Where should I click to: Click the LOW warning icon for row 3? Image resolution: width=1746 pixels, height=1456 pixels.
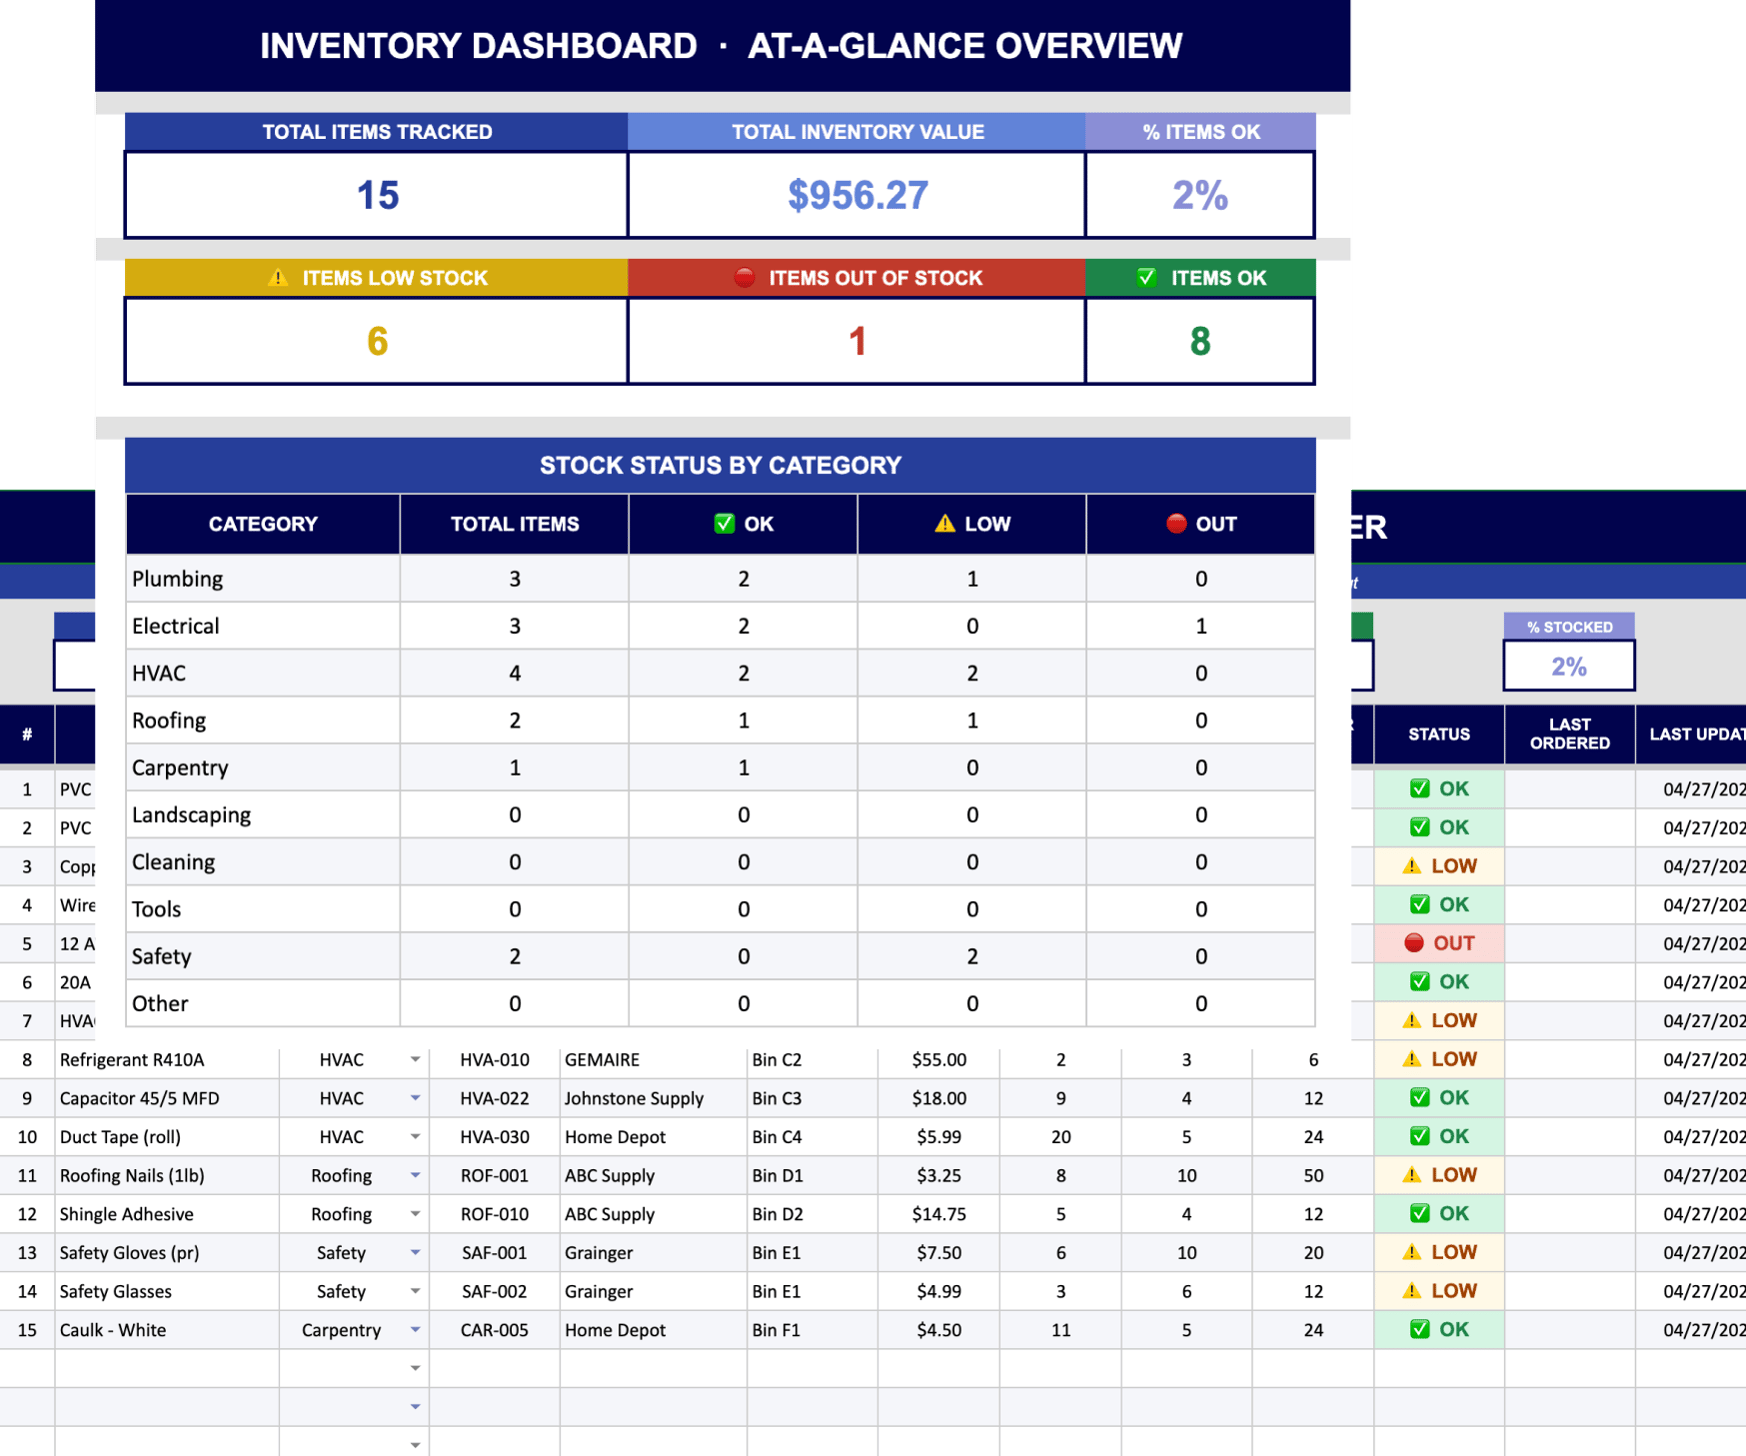1412,866
